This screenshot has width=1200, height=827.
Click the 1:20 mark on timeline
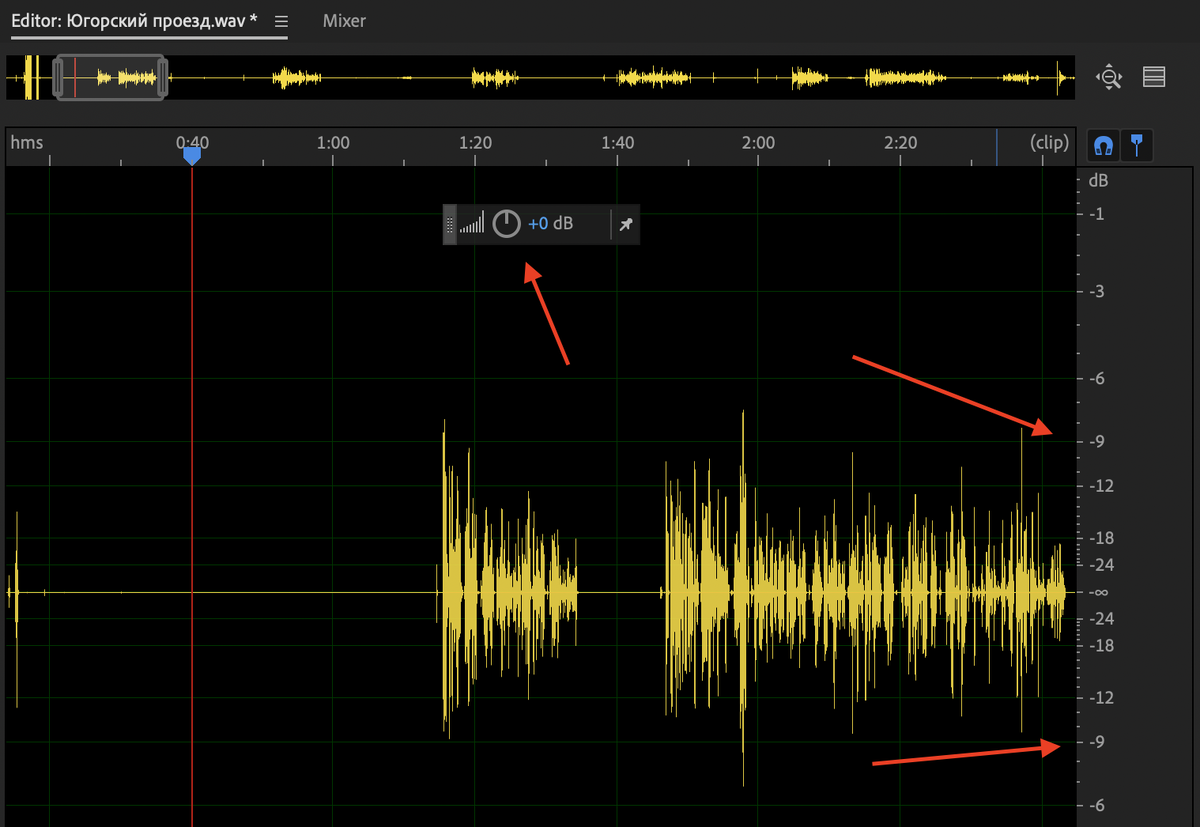tap(475, 143)
